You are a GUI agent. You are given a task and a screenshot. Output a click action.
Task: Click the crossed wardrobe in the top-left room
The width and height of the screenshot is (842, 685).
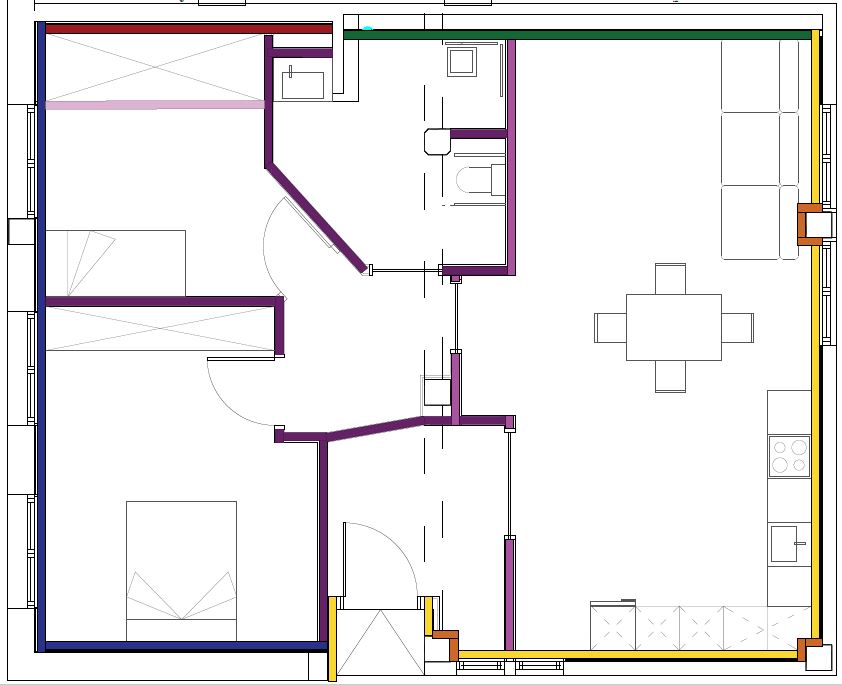pos(154,66)
